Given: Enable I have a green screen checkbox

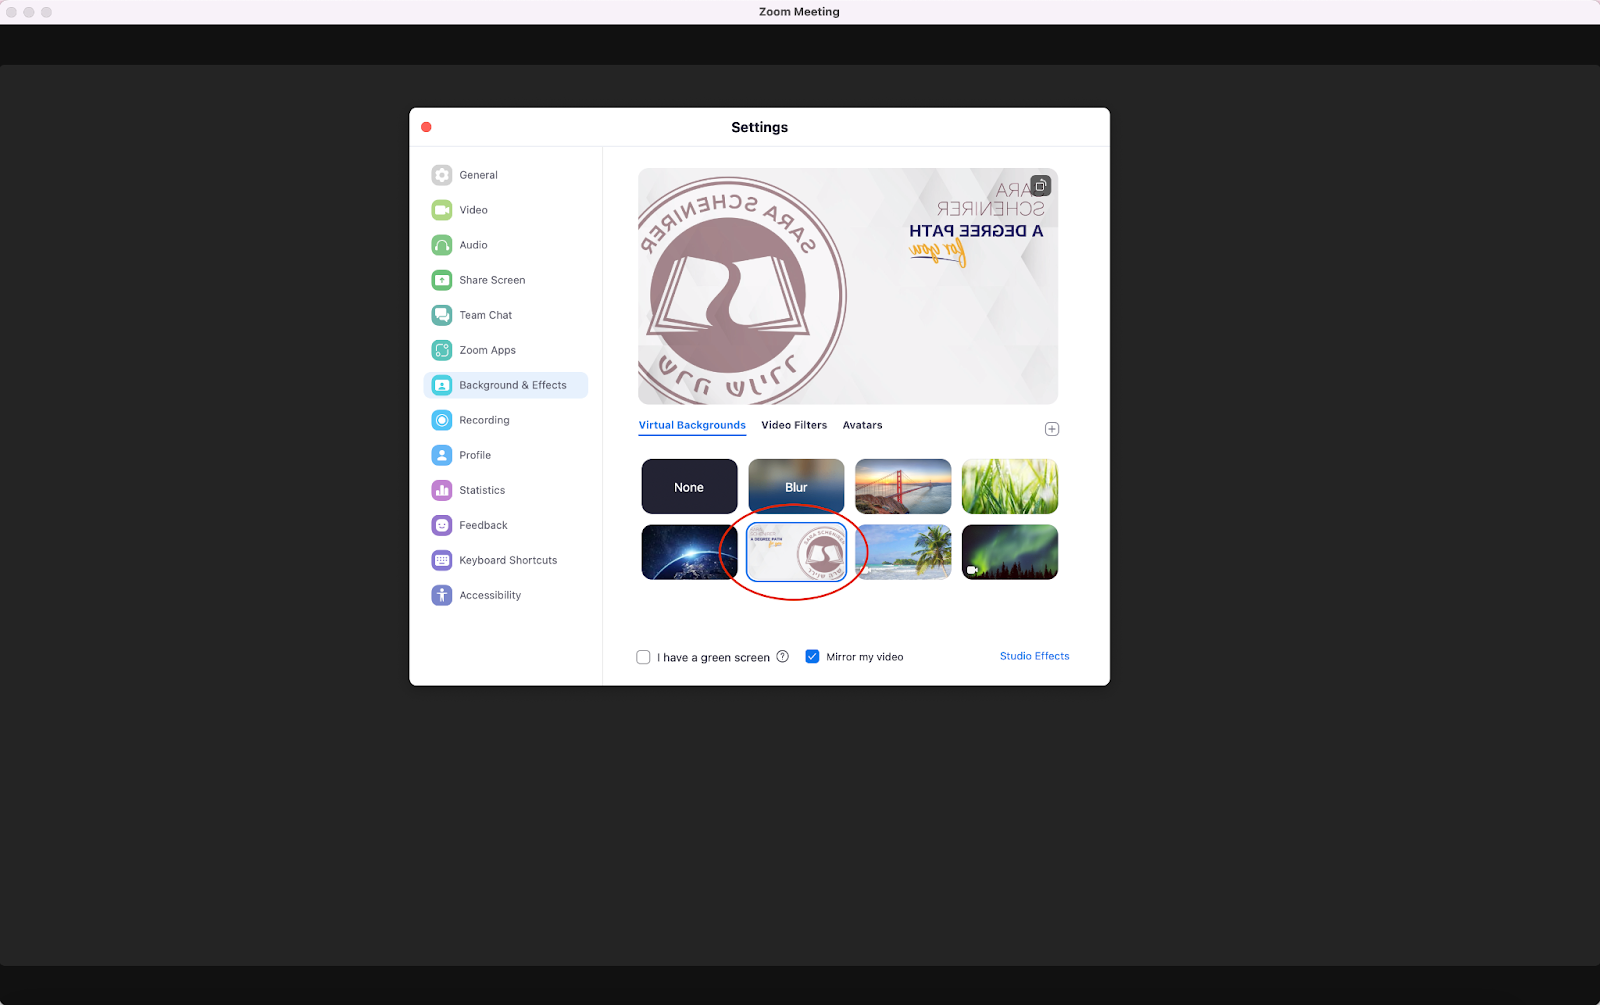Looking at the screenshot, I should pyautogui.click(x=643, y=657).
